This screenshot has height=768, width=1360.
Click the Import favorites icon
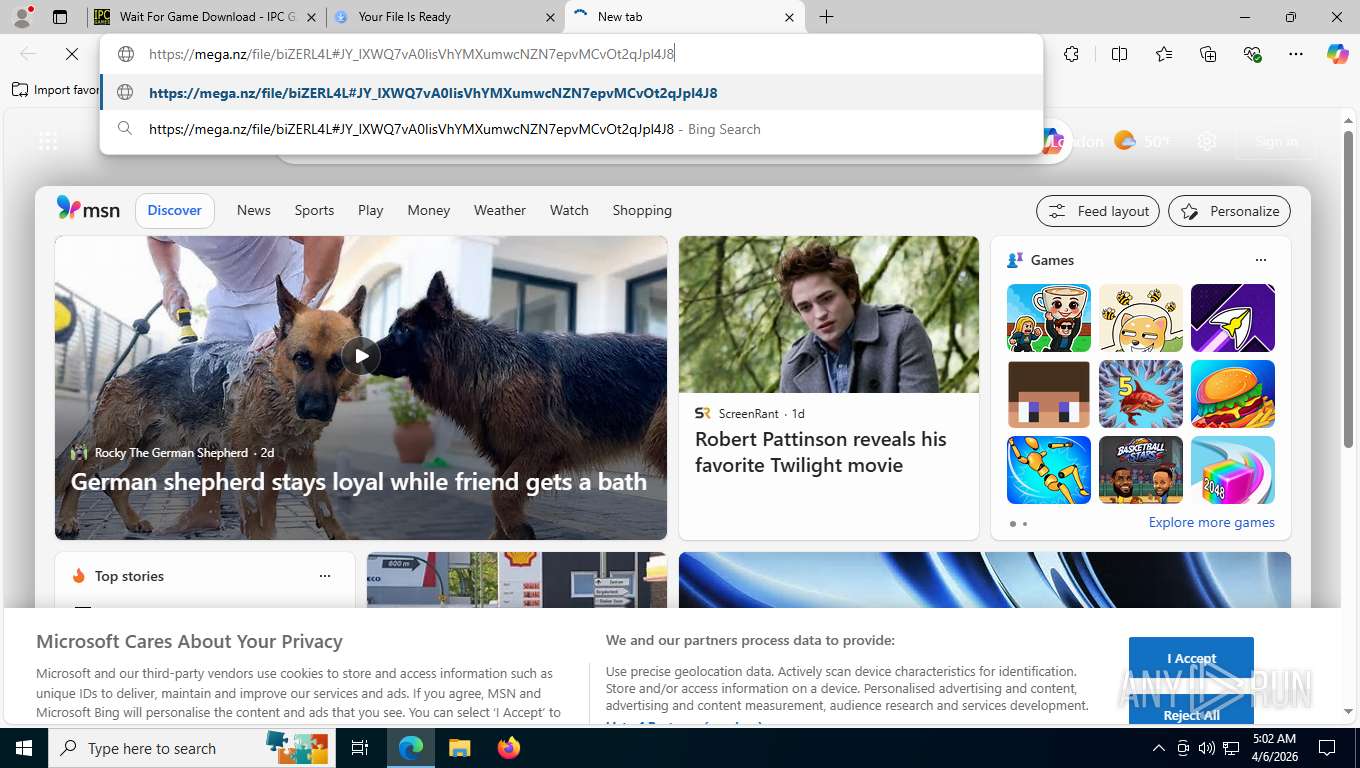(x=20, y=90)
